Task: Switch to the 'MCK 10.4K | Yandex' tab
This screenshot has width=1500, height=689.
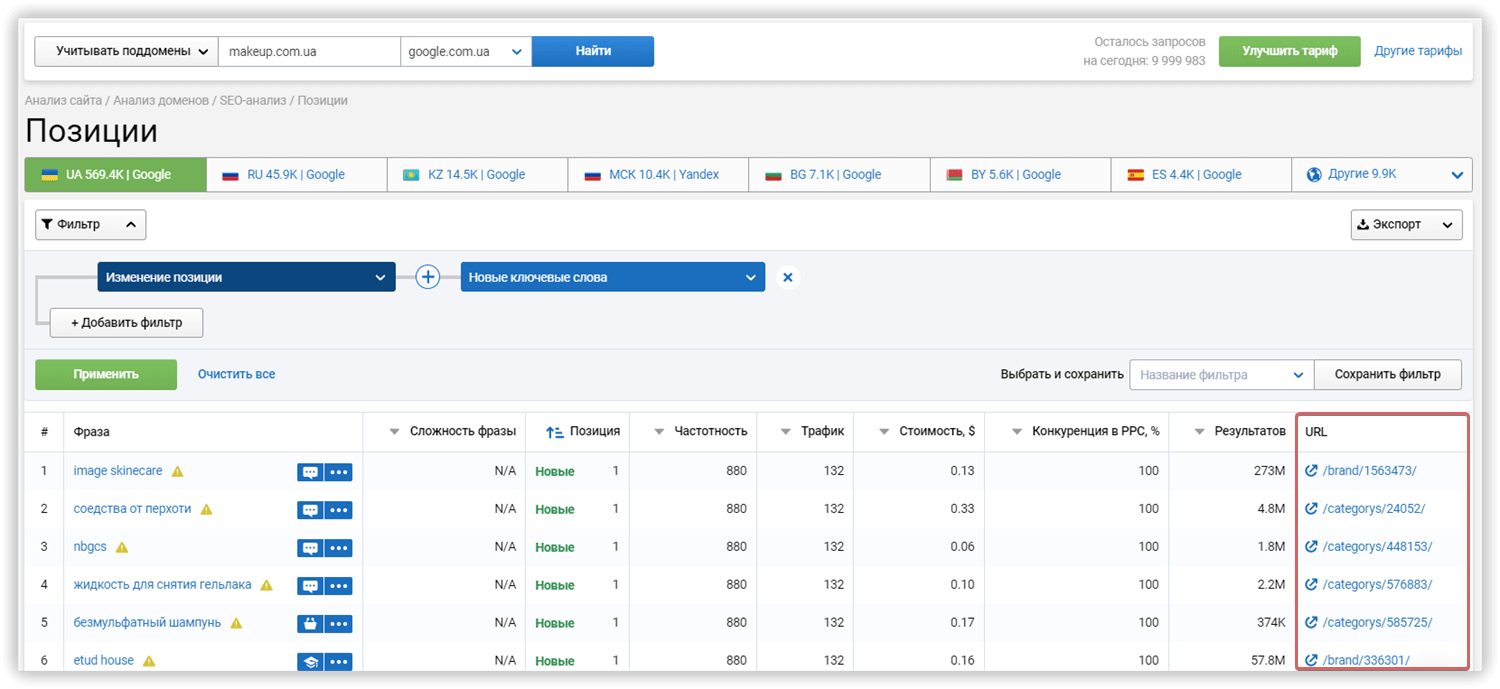Action: pos(658,174)
